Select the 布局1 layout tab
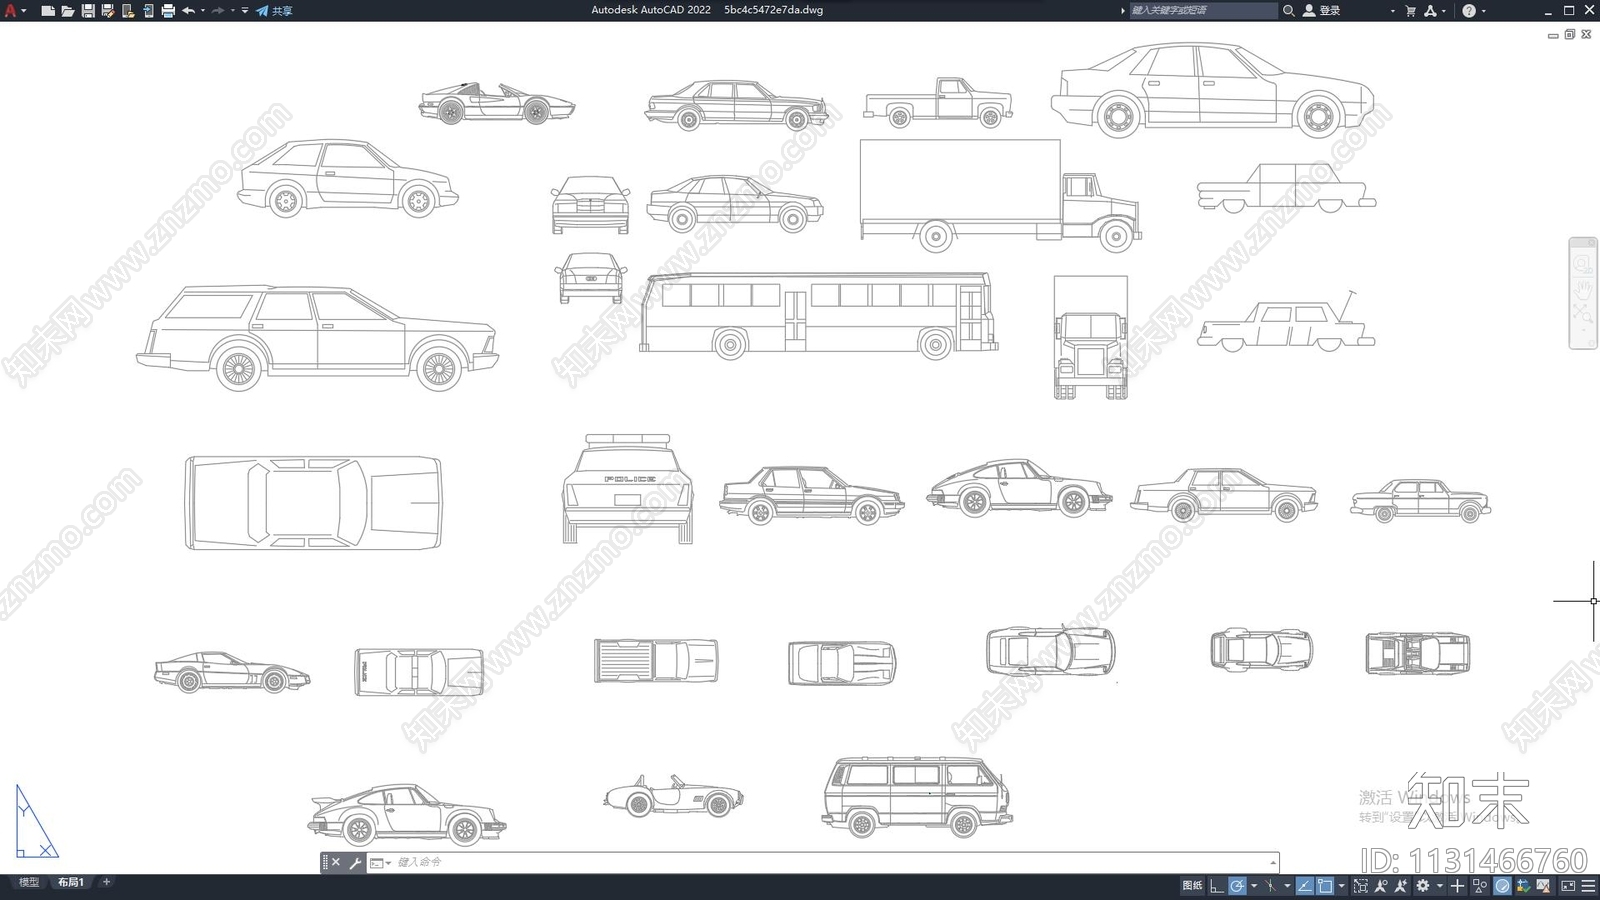Screen dimensions: 1600x900 70,882
